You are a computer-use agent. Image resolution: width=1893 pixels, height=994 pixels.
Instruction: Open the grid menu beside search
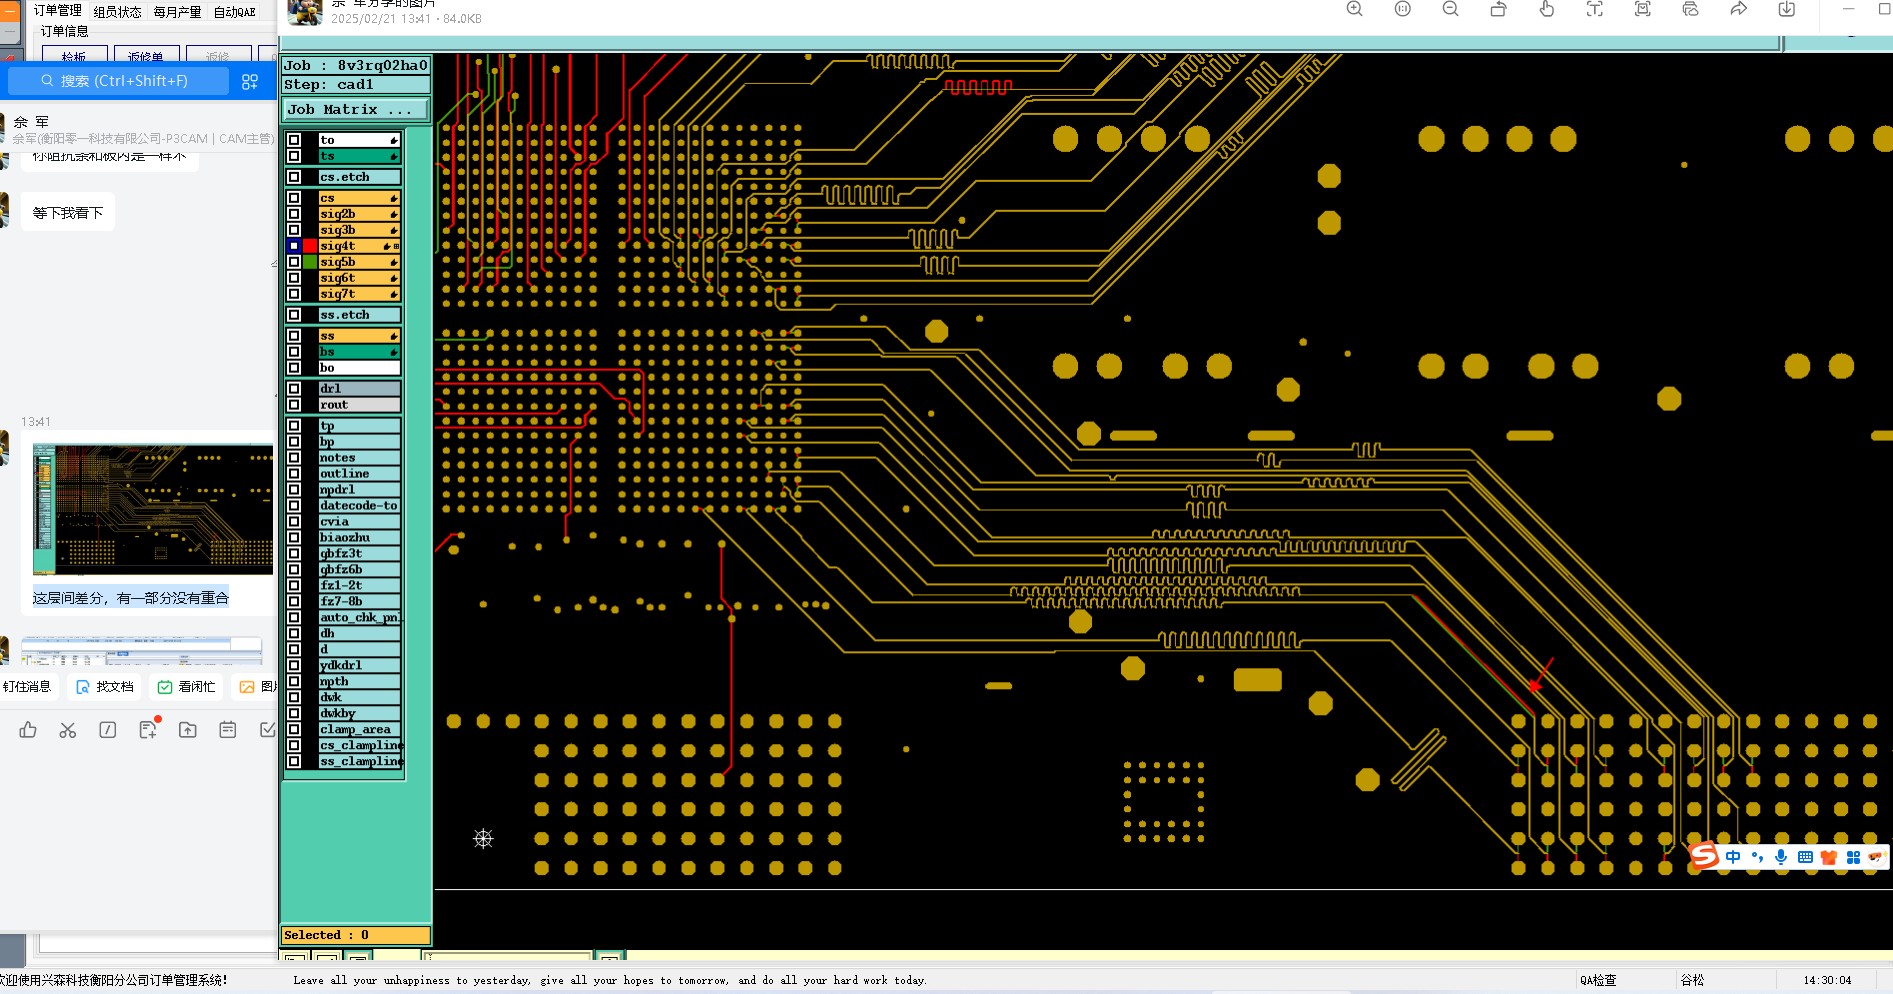click(x=250, y=82)
